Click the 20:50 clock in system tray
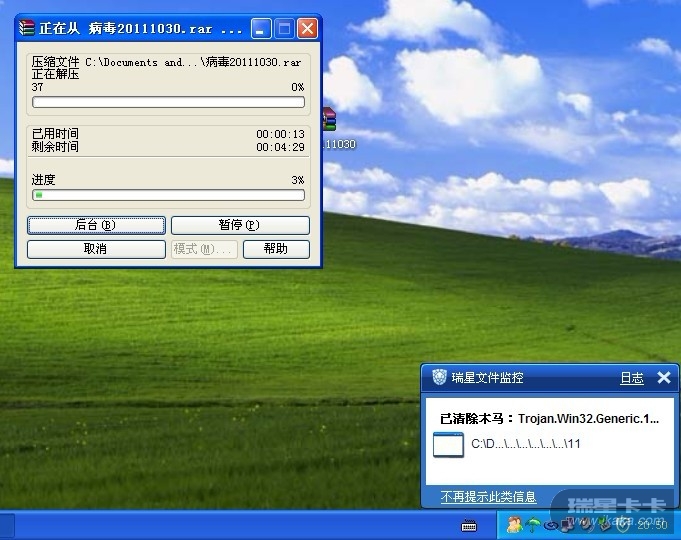 (652, 525)
